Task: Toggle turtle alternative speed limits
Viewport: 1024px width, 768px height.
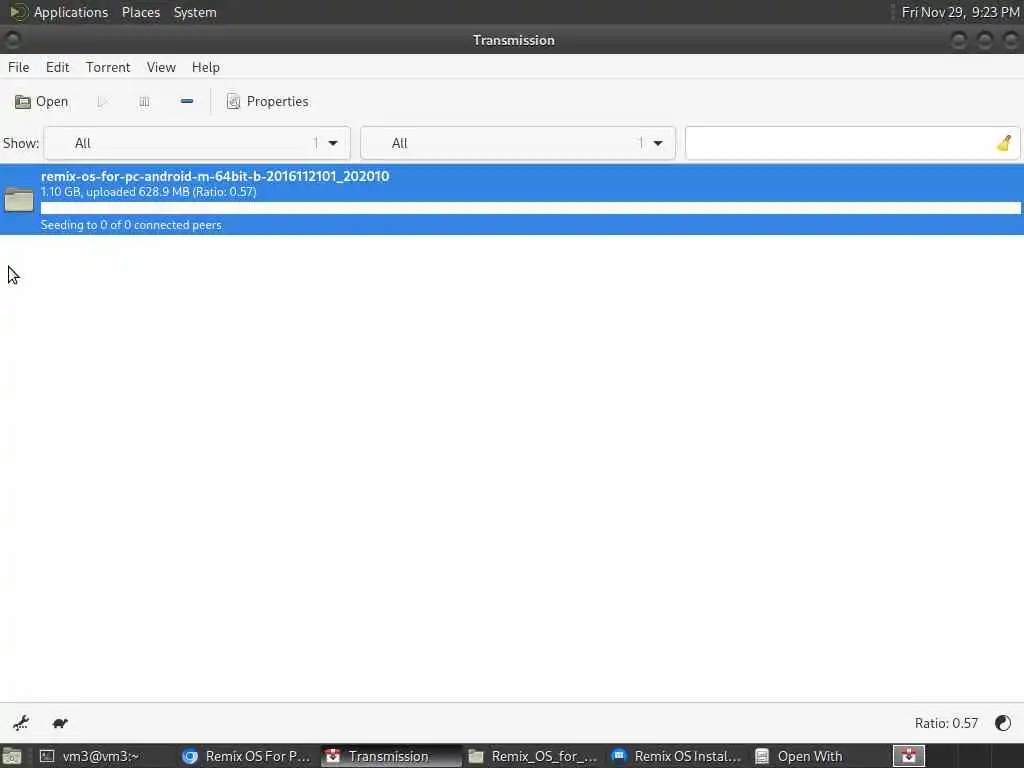Action: [x=60, y=723]
